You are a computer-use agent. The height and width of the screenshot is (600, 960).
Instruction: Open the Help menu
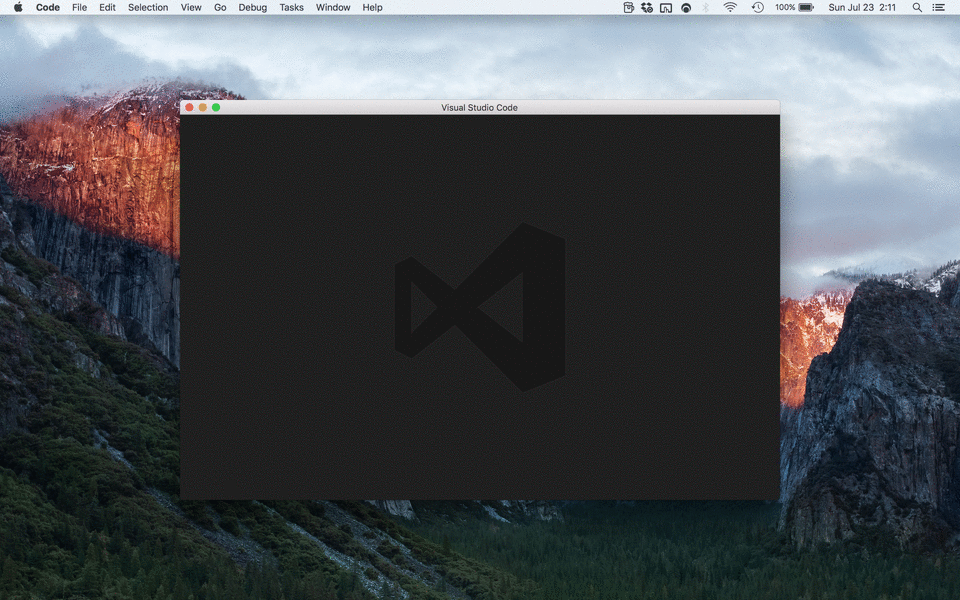click(x=372, y=7)
